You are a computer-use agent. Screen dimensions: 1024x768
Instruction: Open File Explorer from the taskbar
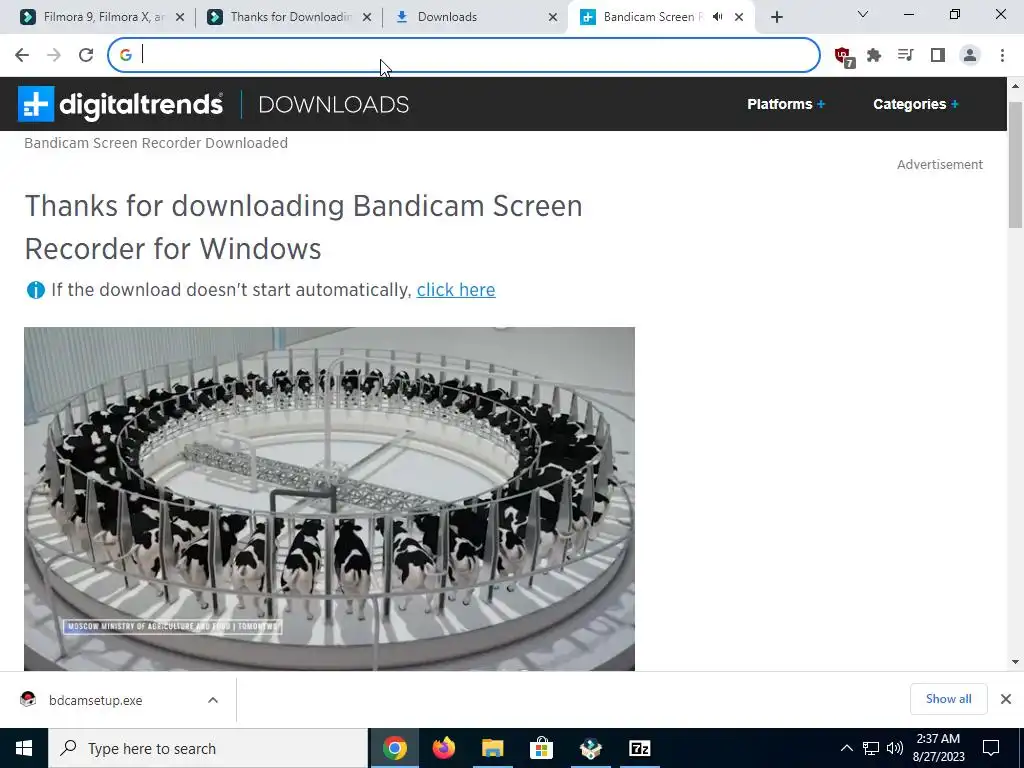point(492,748)
